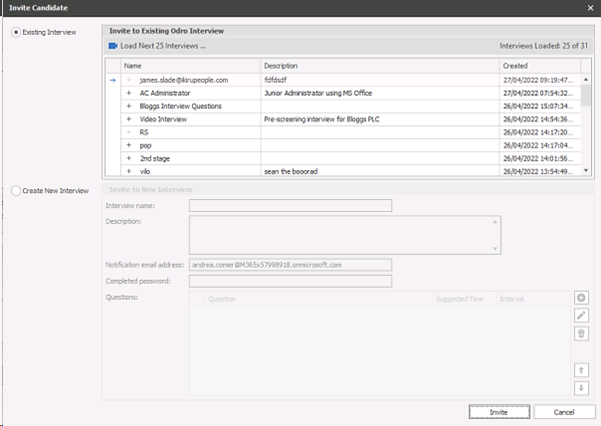Click the Interview name input field
This screenshot has height=426, width=601.
[x=290, y=206]
